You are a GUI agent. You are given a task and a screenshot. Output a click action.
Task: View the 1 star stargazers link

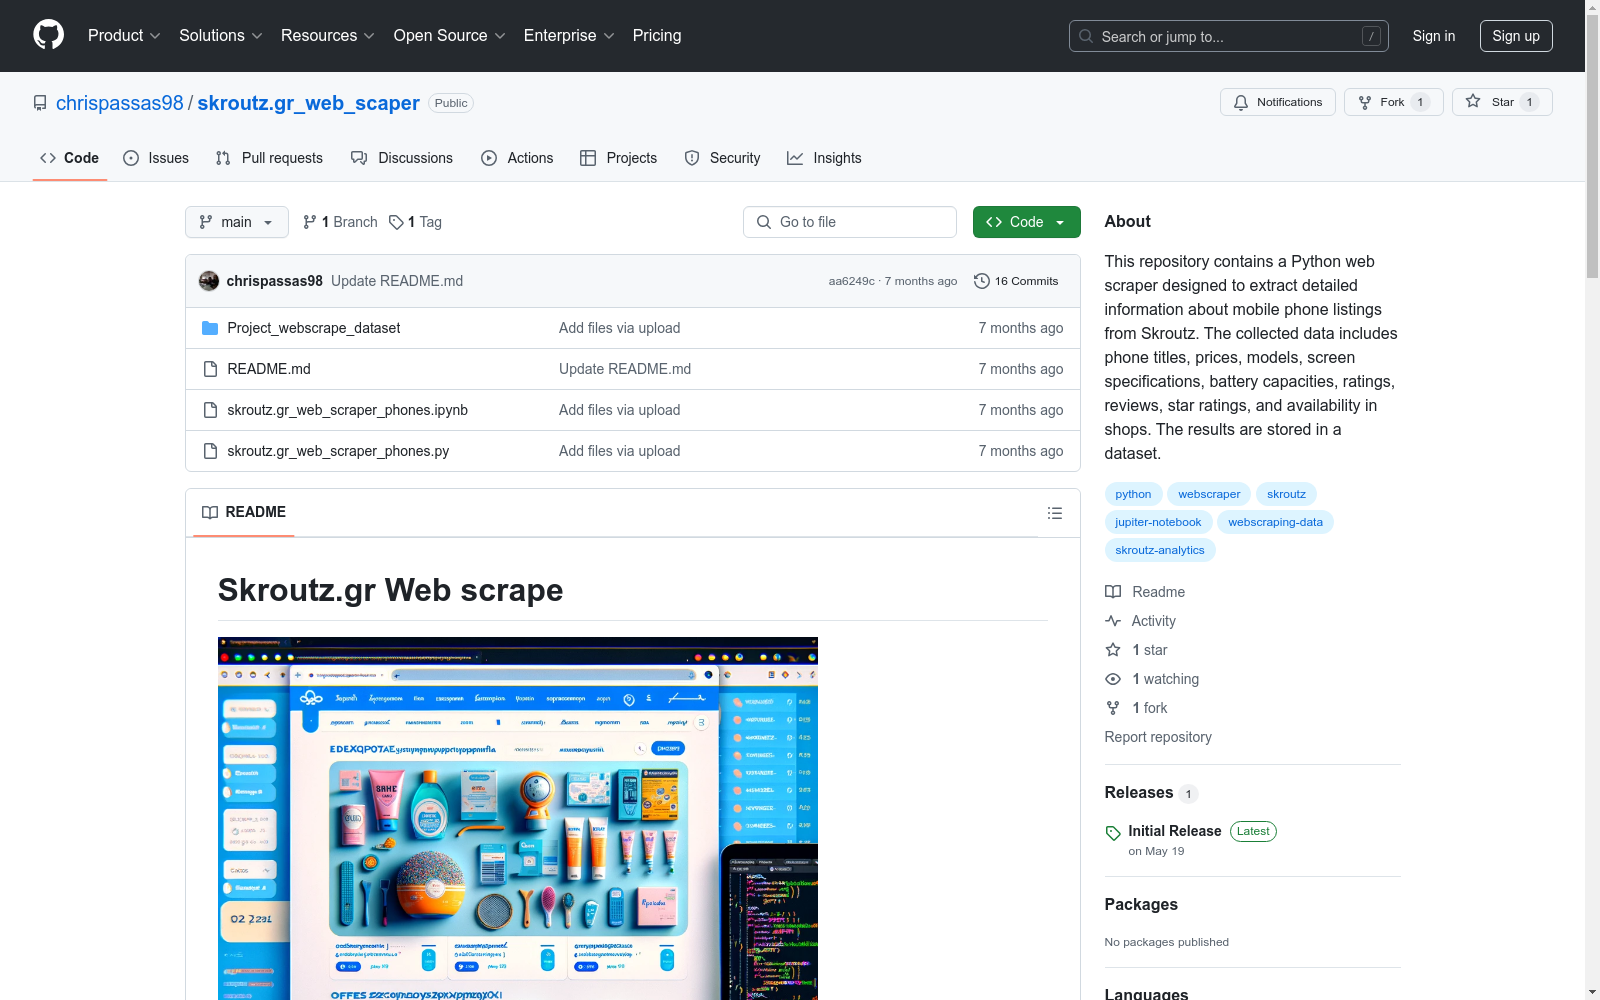1136,650
